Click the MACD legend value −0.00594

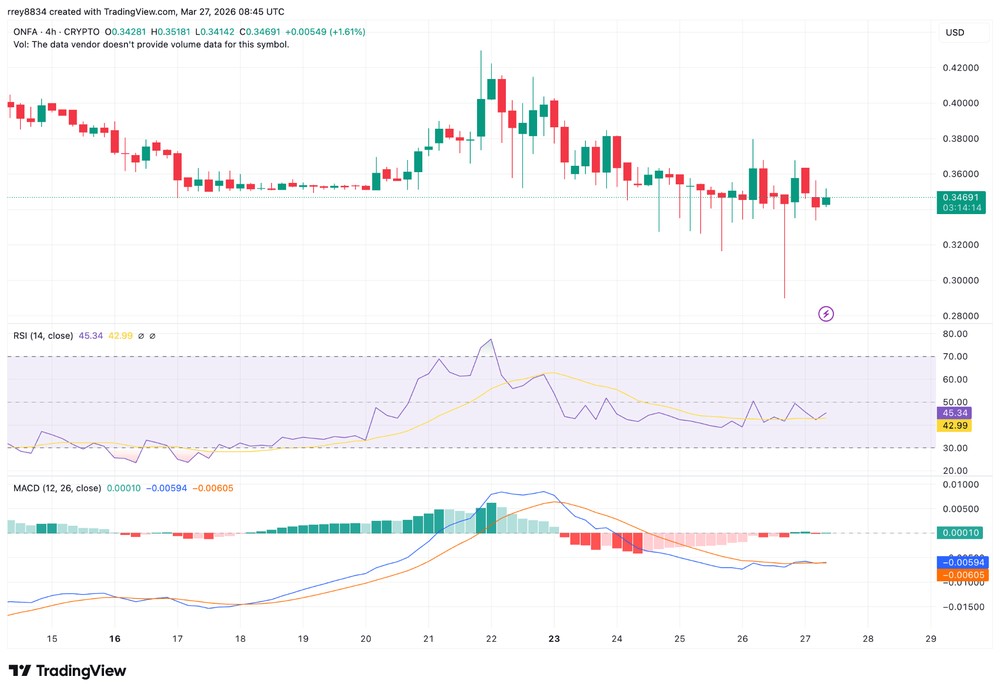(x=166, y=488)
